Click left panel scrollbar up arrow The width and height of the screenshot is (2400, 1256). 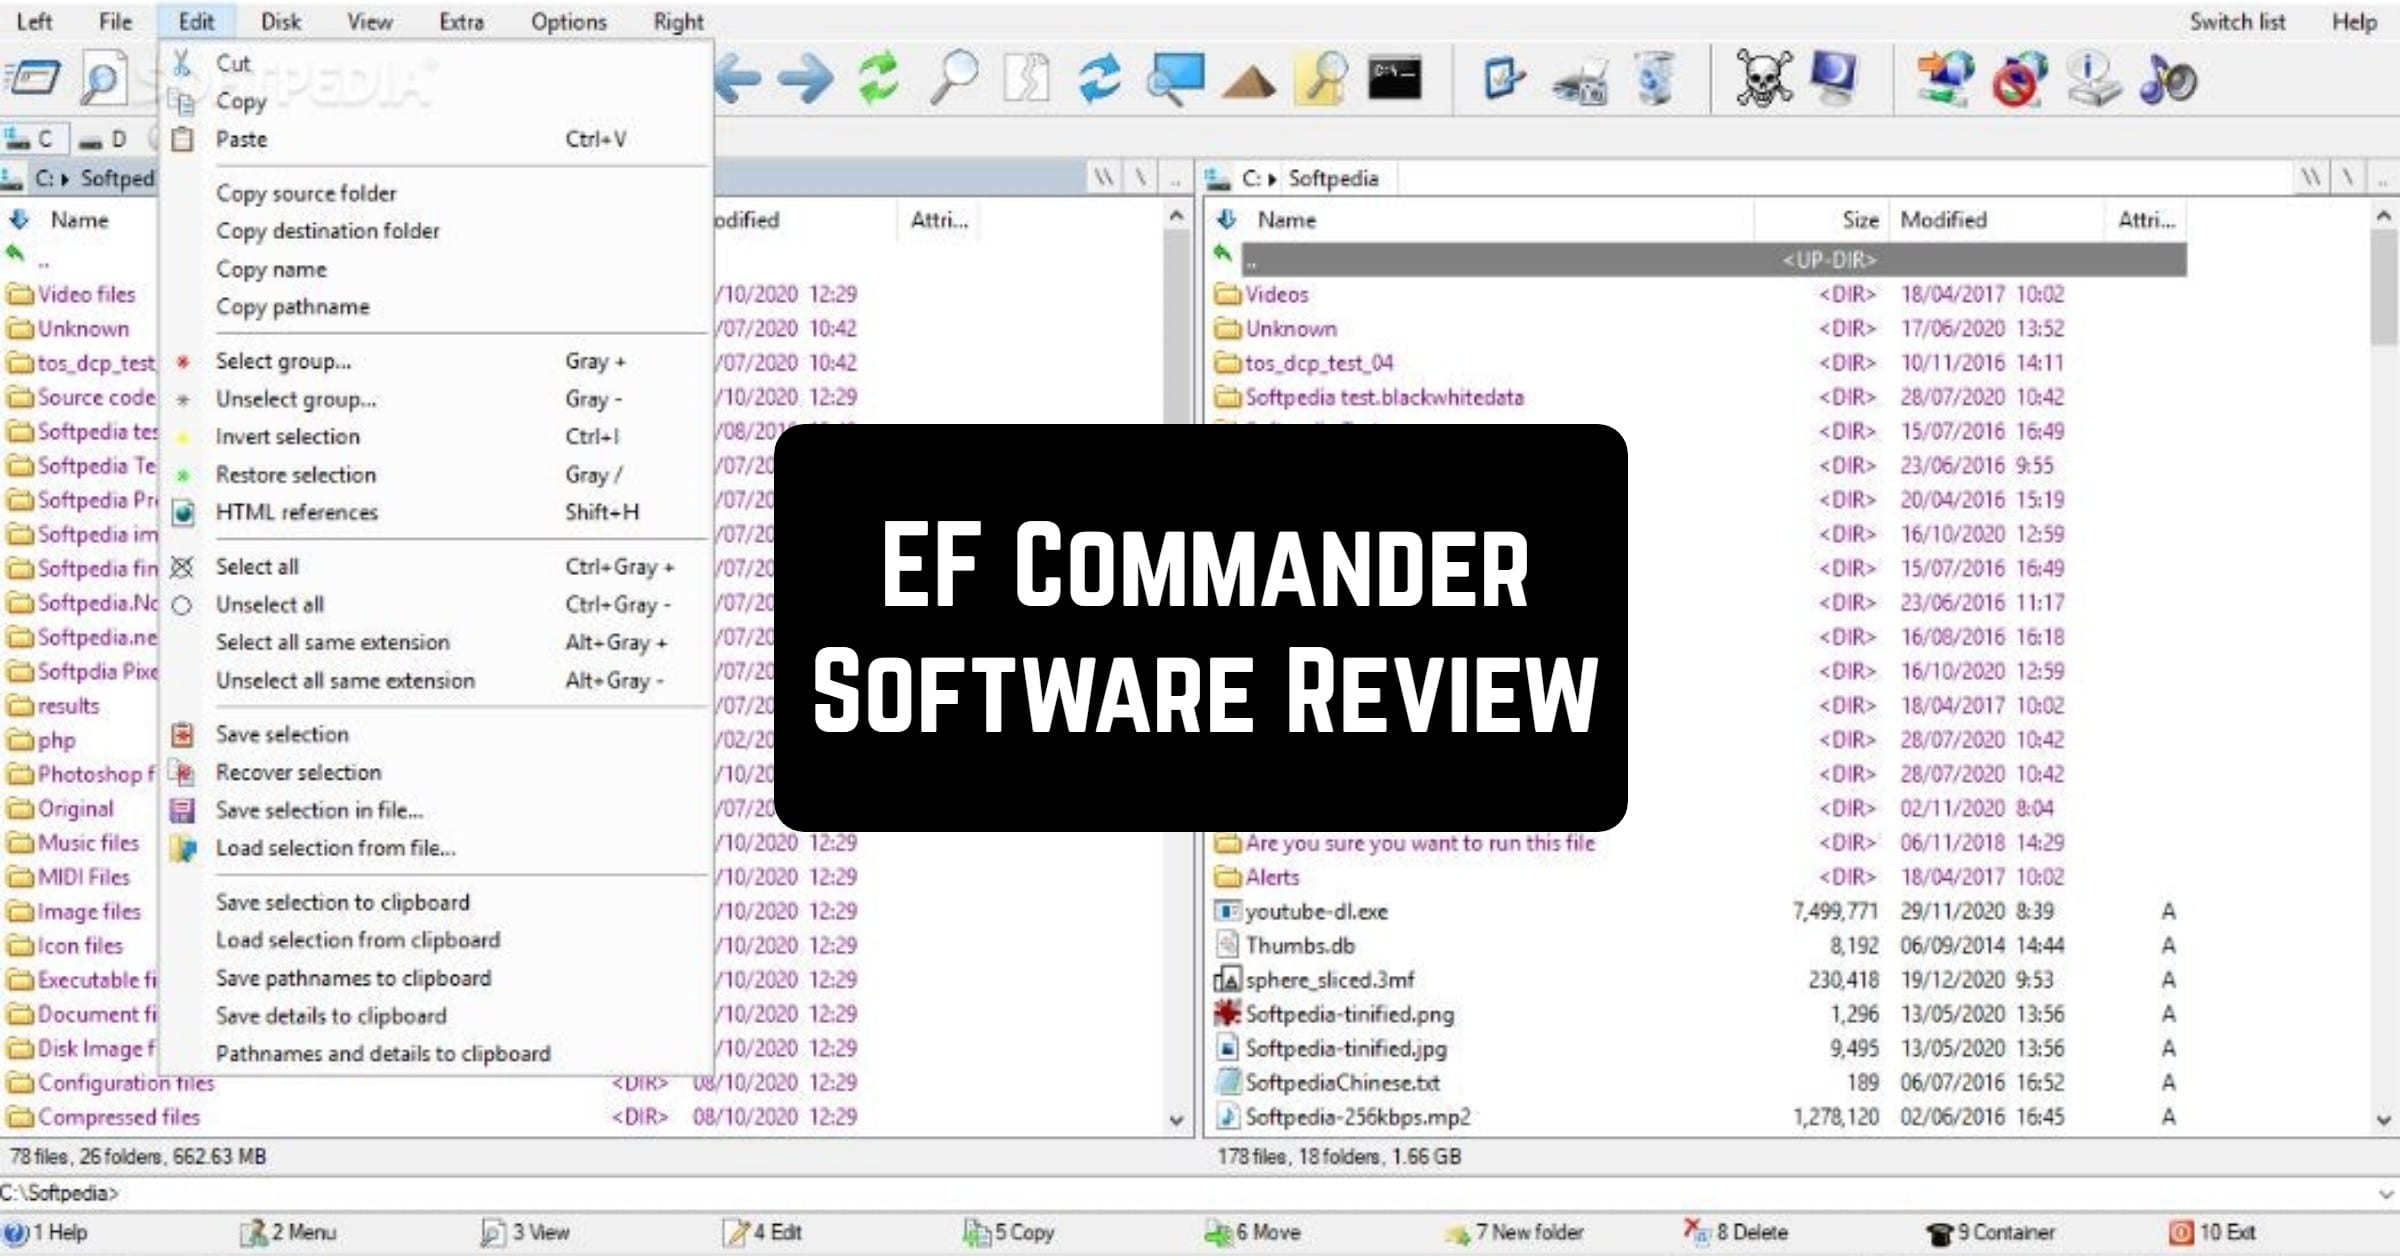pos(1177,216)
